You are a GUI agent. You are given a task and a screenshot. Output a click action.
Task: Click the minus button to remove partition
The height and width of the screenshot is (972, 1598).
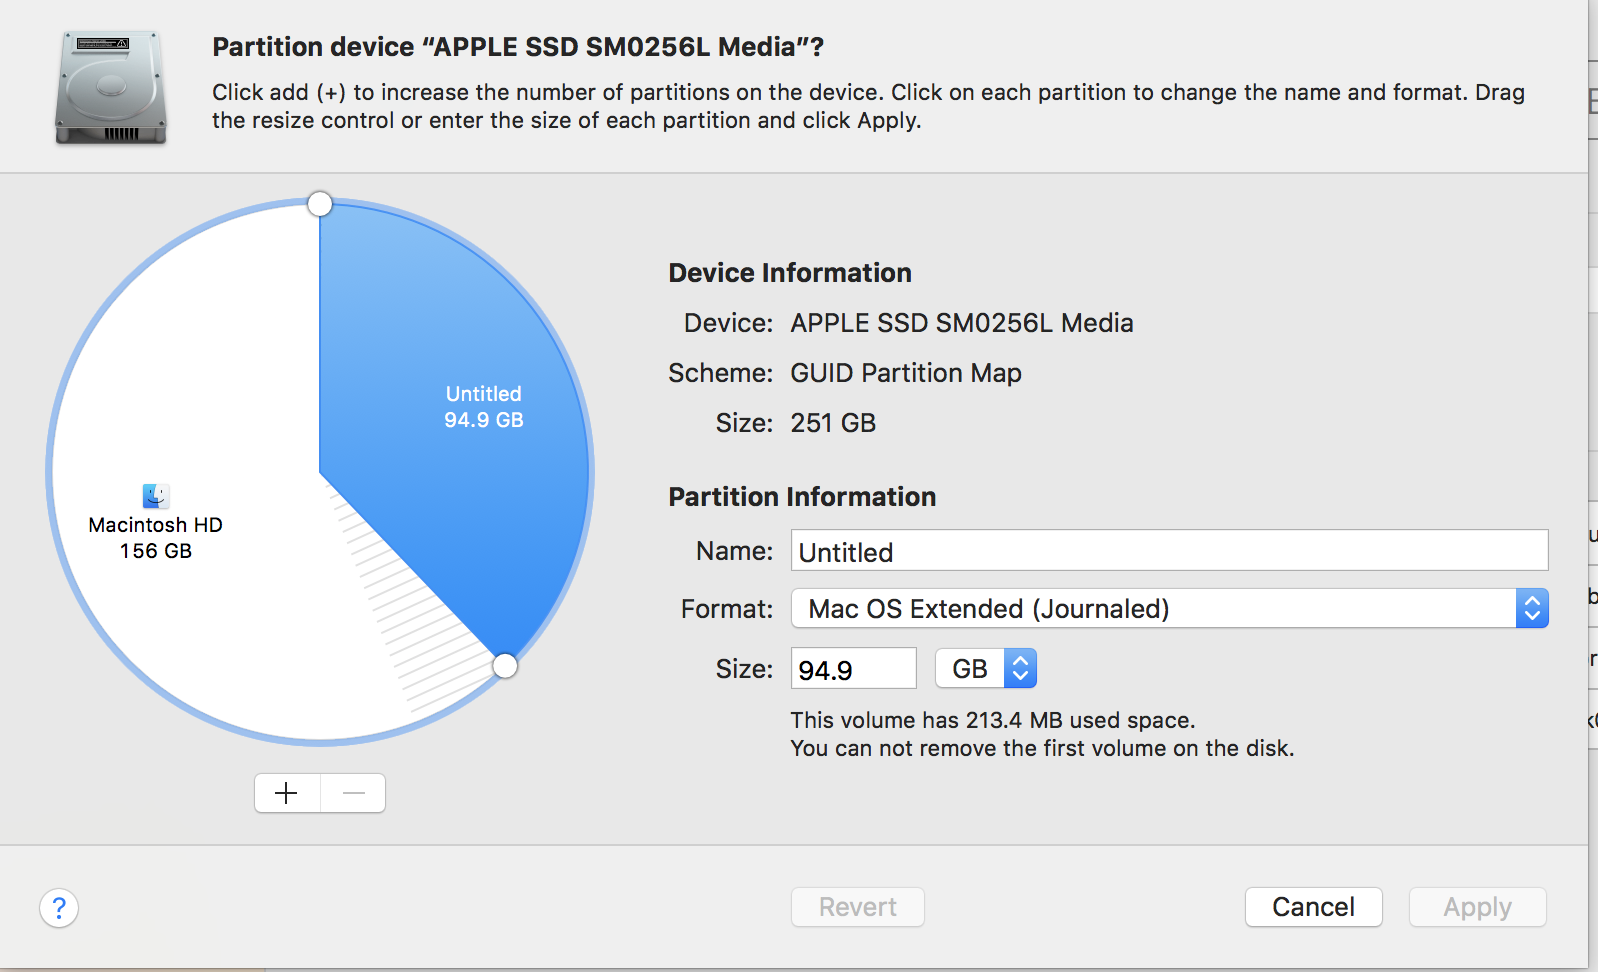pos(353,793)
